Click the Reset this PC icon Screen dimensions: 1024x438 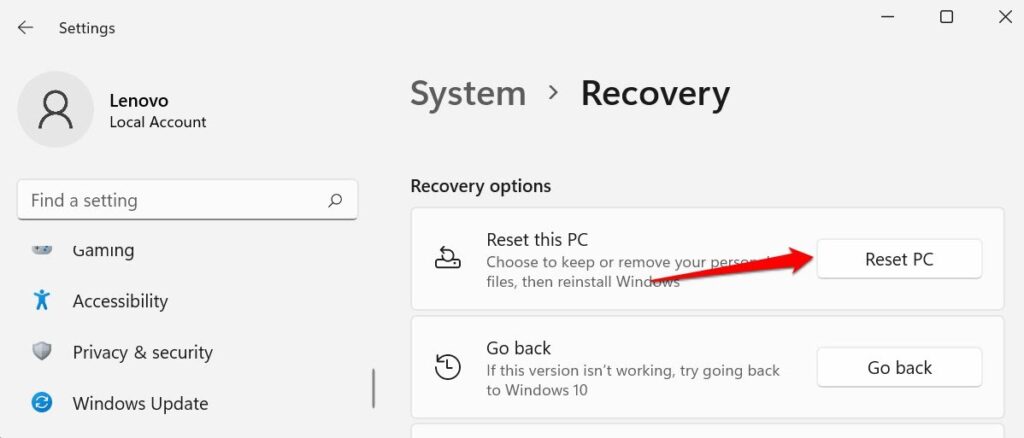click(x=447, y=258)
